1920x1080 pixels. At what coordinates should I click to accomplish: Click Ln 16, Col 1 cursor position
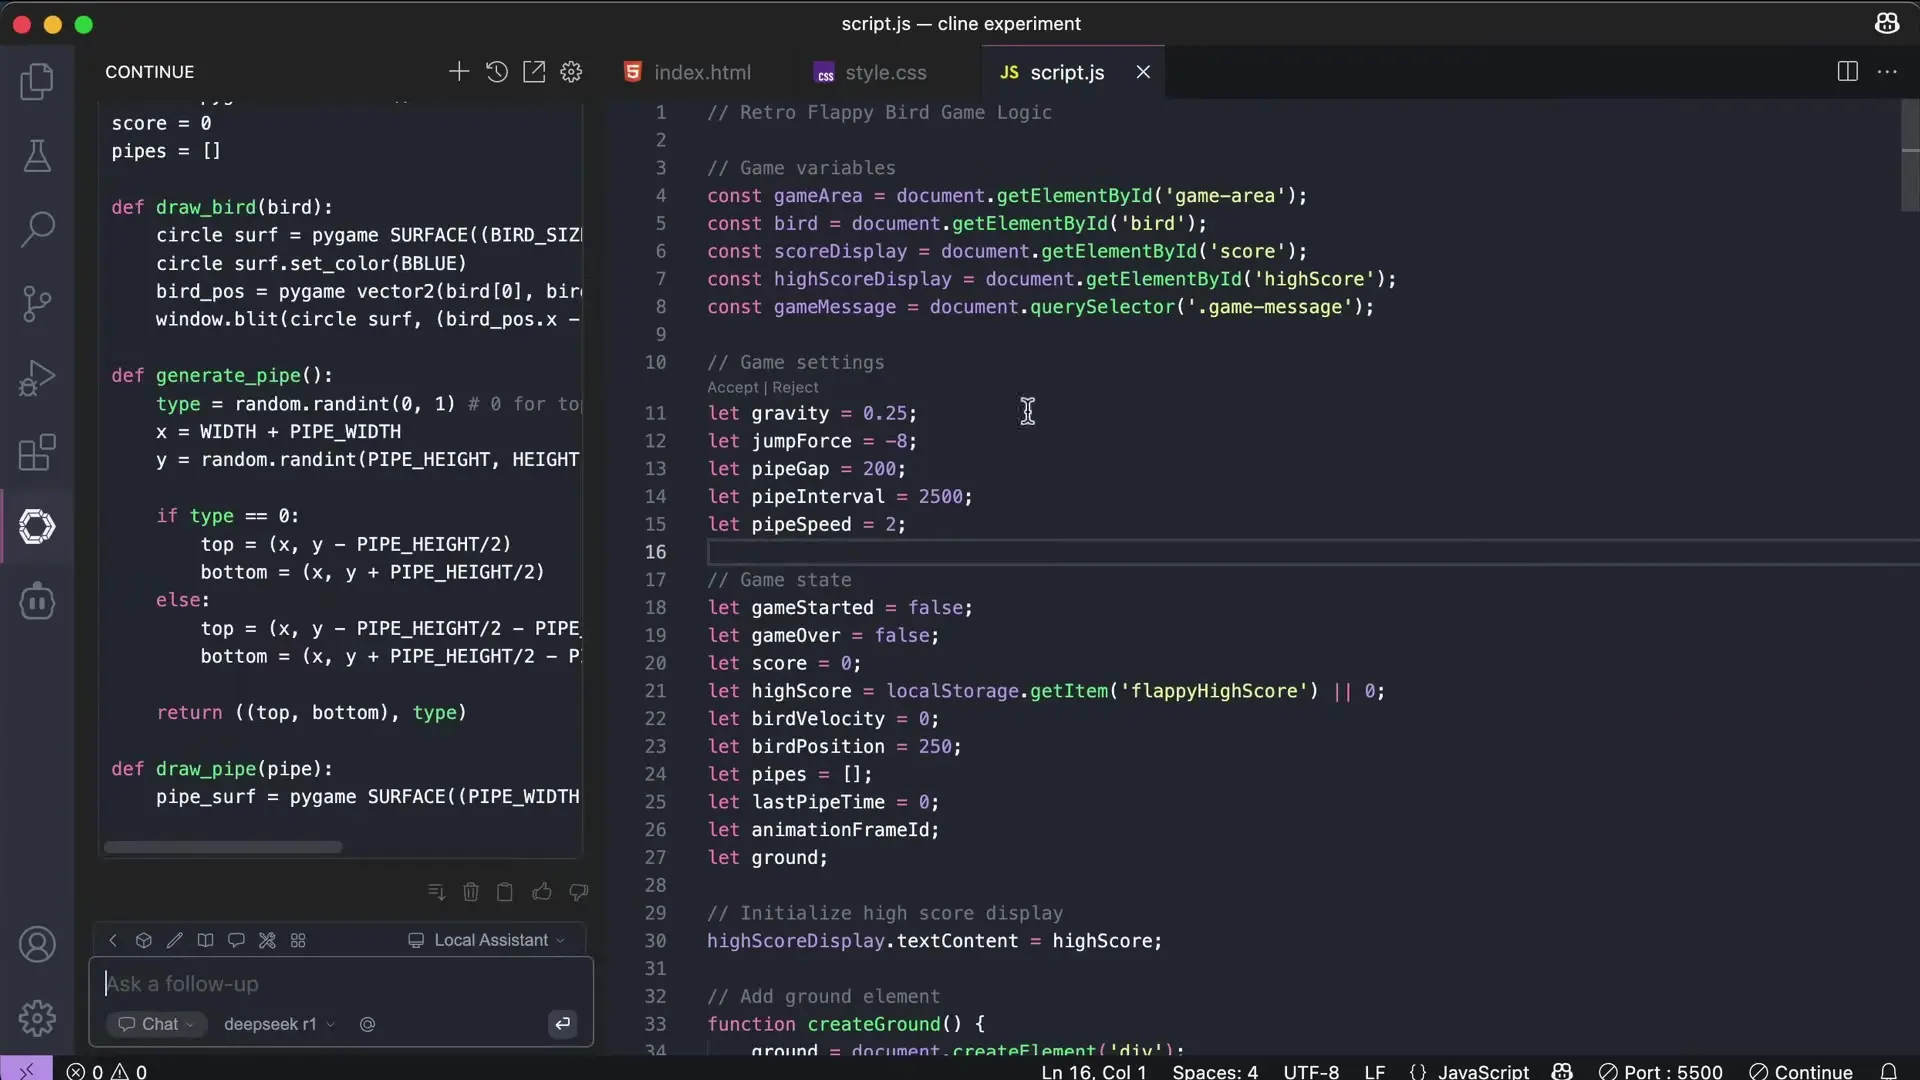point(1093,1071)
